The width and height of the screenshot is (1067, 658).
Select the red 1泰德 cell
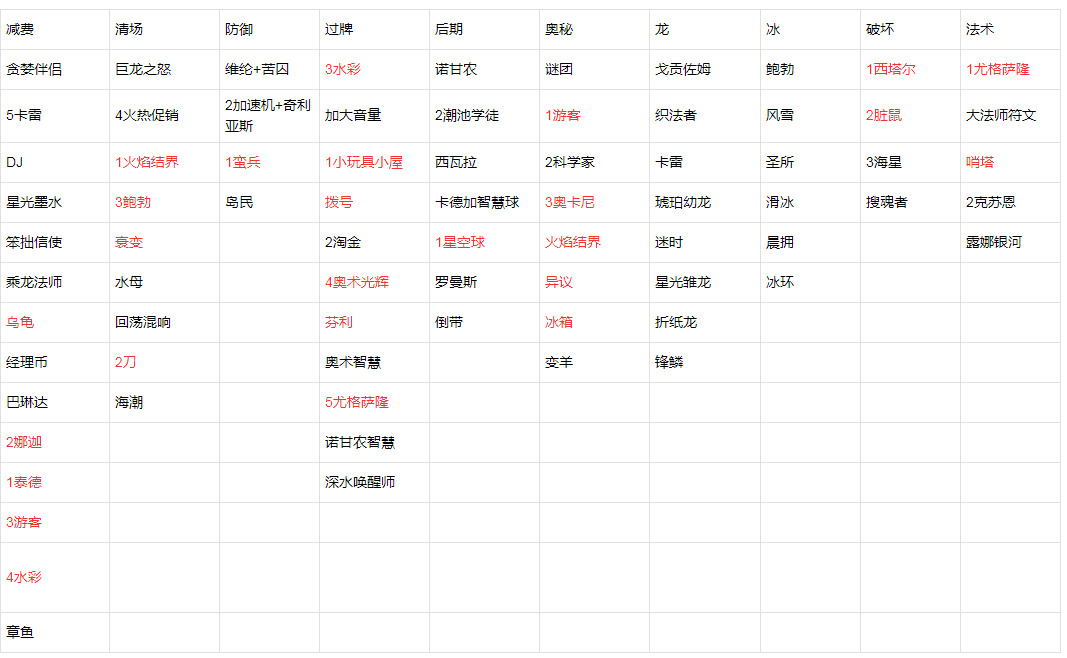coord(24,482)
